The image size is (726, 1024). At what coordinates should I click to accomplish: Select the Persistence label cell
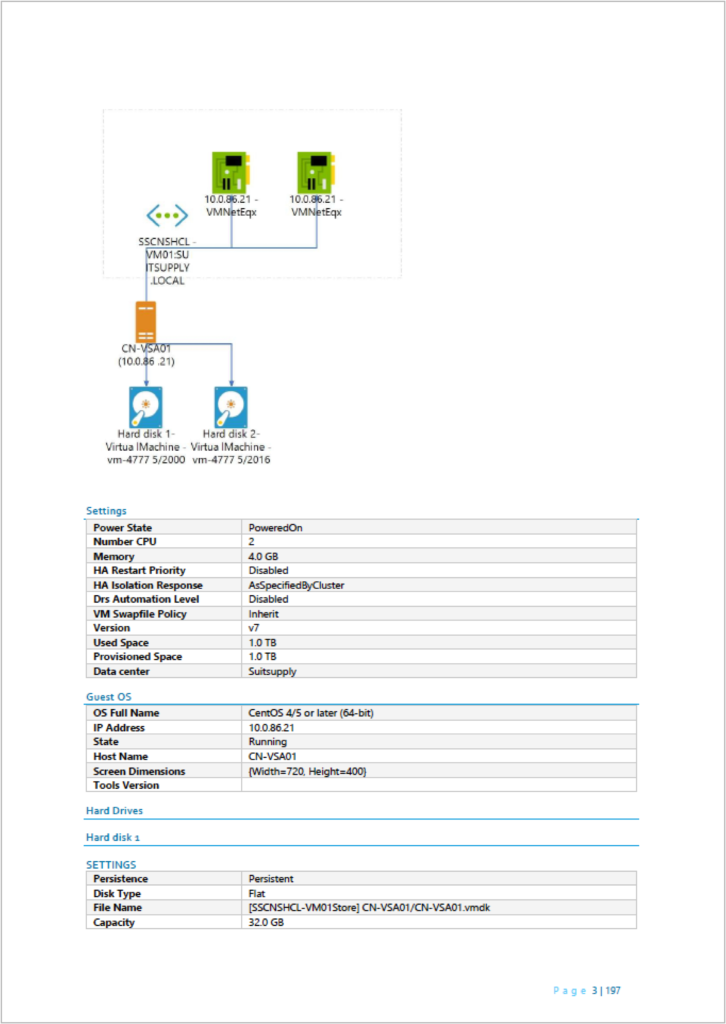164,878
